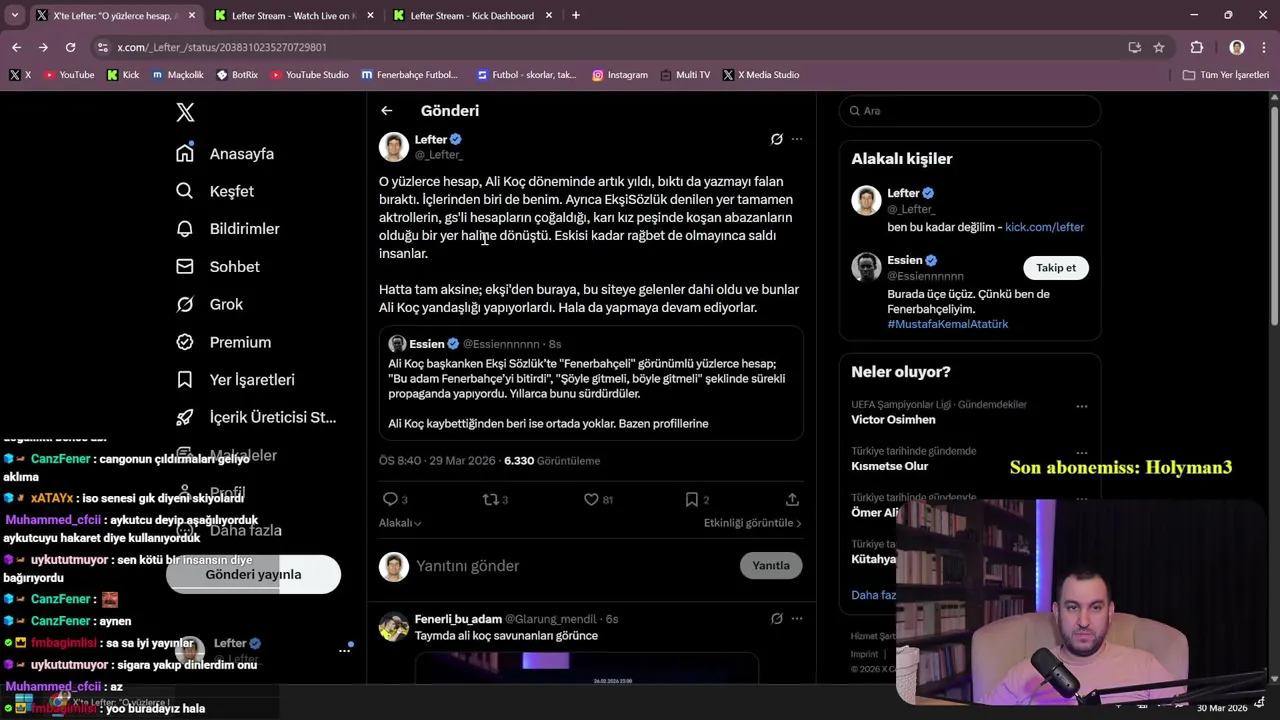Click Gönderi yayınla post button

[253, 575]
